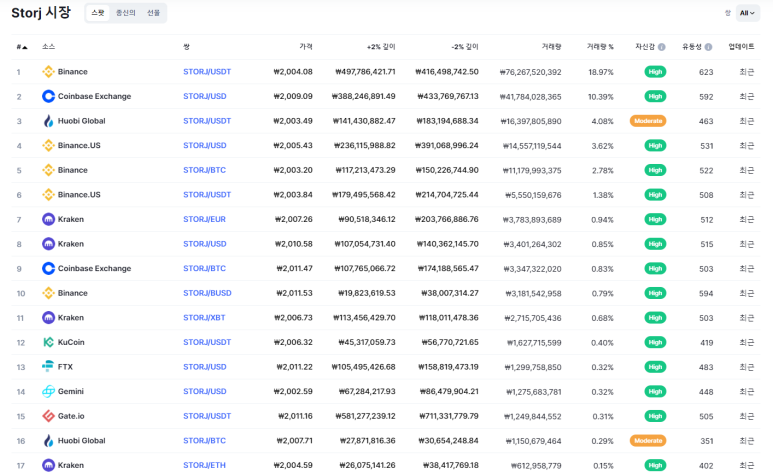Open STORJ/USDT pair on Binance row 1
The height and width of the screenshot is (475, 773).
207,72
